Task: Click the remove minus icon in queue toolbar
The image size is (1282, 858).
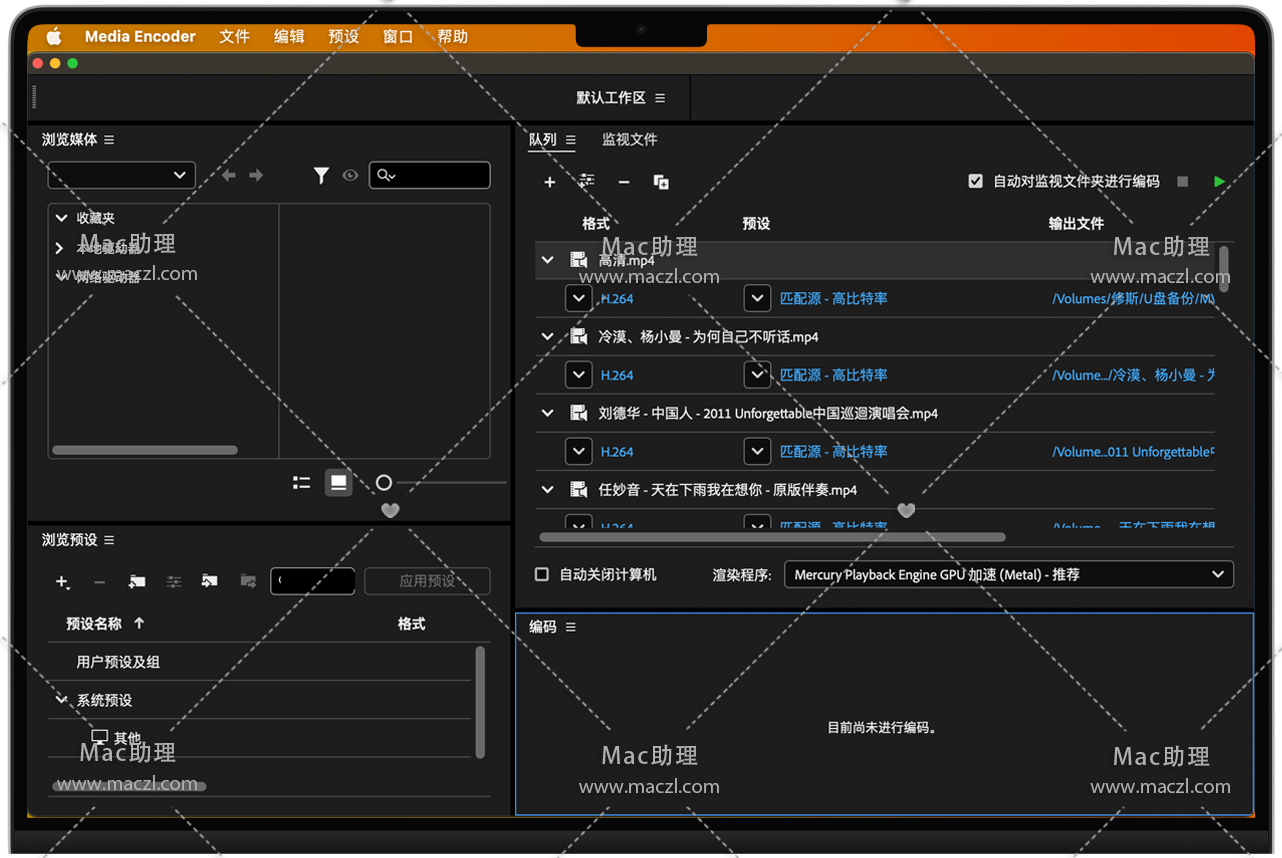Action: coord(624,182)
